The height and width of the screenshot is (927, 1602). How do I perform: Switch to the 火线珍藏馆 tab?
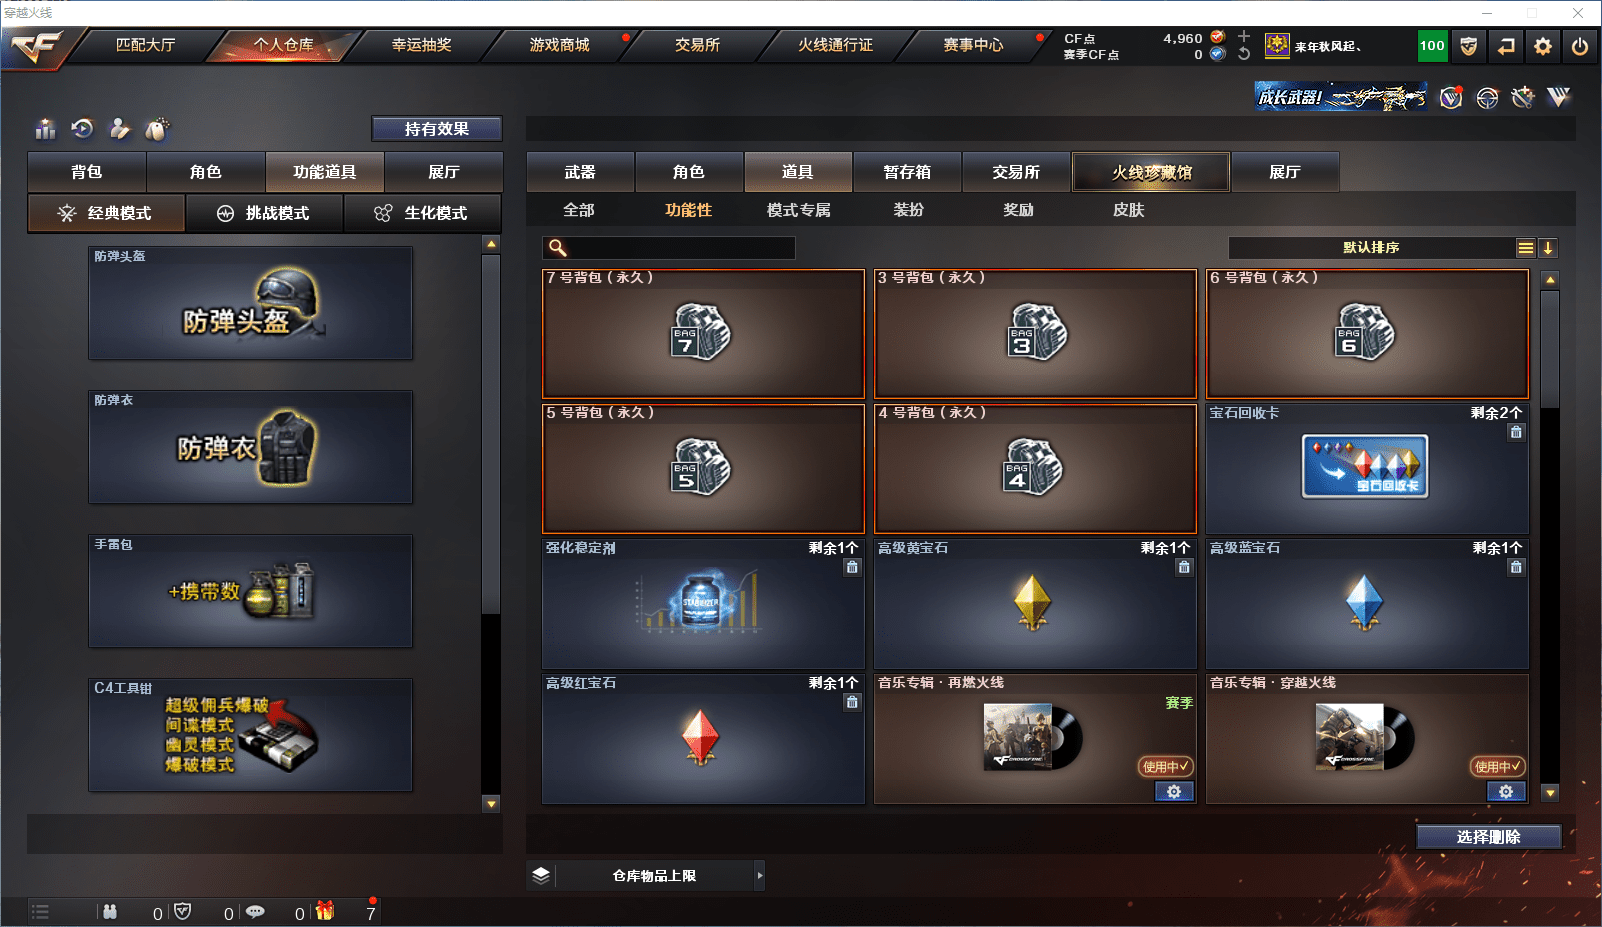click(x=1151, y=172)
